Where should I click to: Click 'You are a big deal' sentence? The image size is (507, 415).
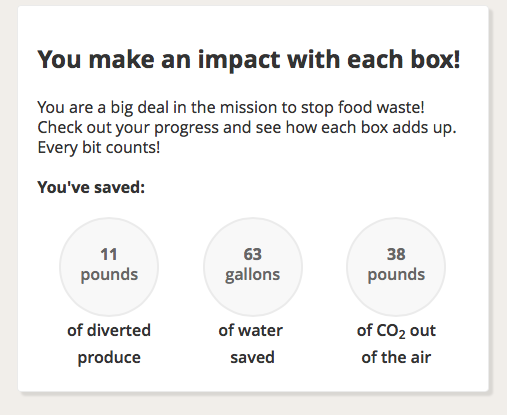point(231,107)
